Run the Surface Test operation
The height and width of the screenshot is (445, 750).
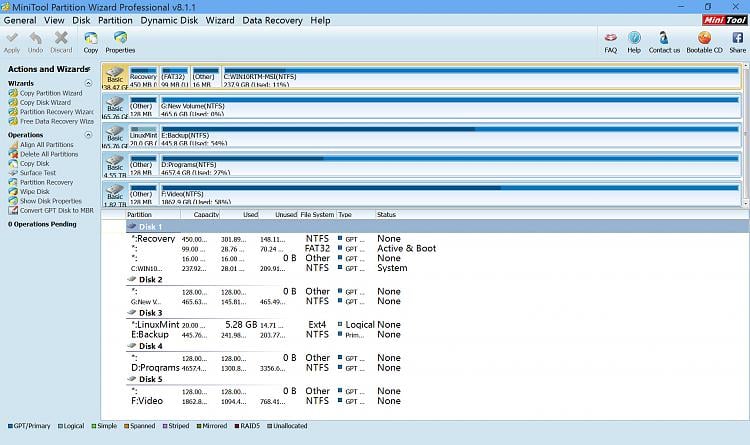32,173
